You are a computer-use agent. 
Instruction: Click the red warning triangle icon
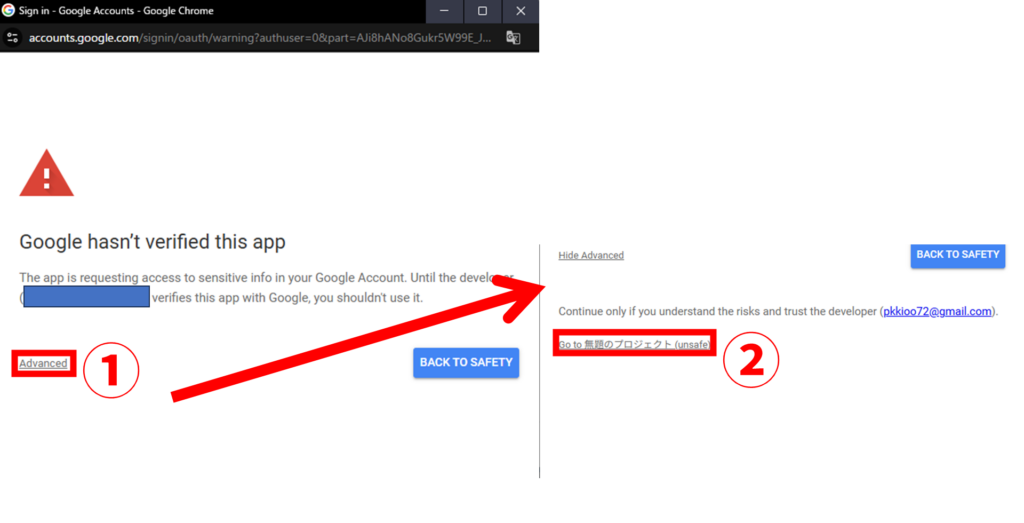[46, 173]
